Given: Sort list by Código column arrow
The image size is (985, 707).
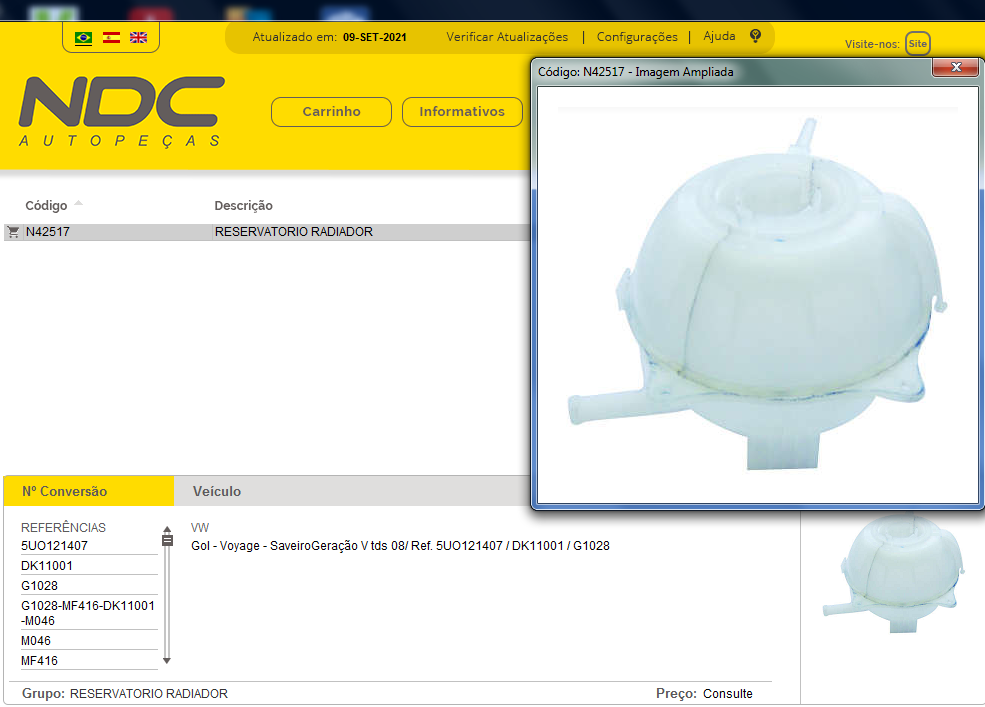Looking at the screenshot, I should (x=79, y=204).
